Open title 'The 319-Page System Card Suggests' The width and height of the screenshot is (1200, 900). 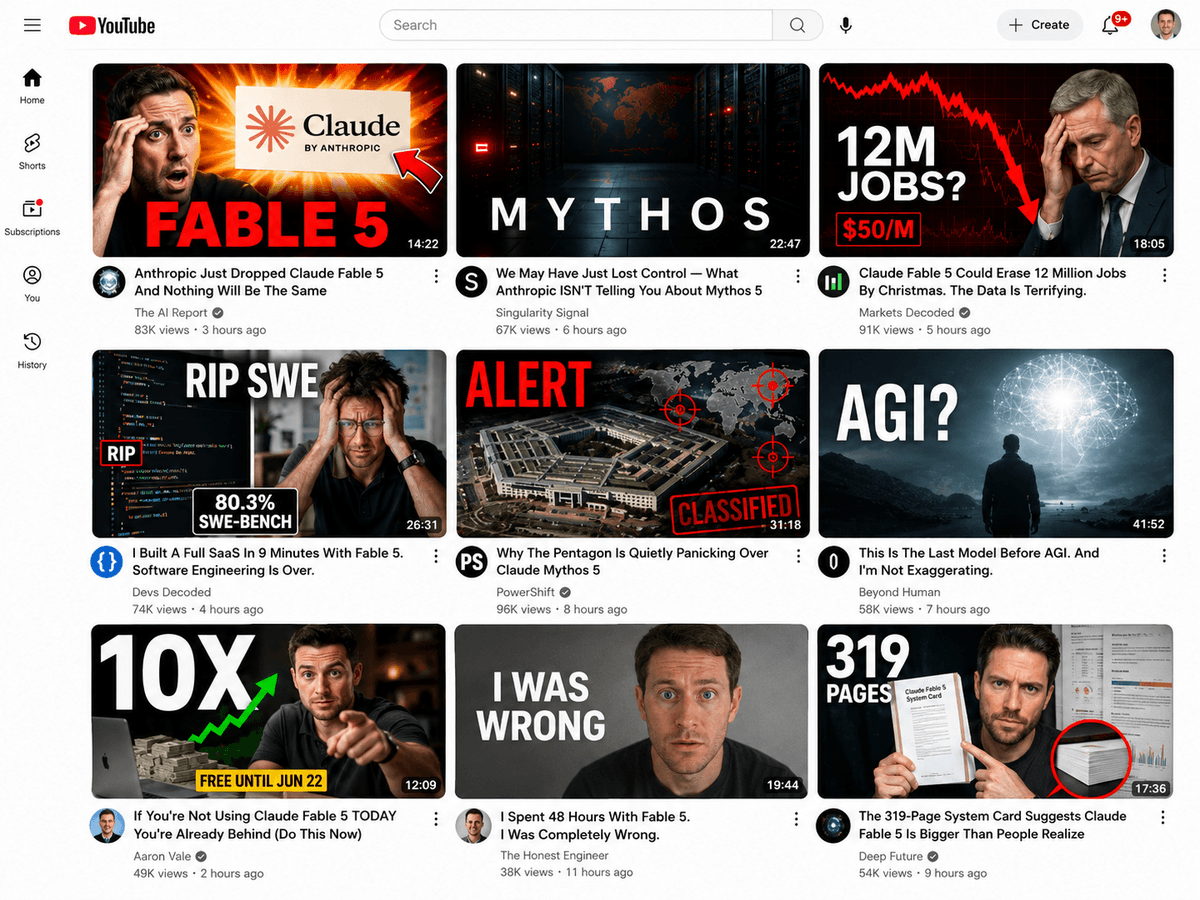pyautogui.click(x=992, y=825)
